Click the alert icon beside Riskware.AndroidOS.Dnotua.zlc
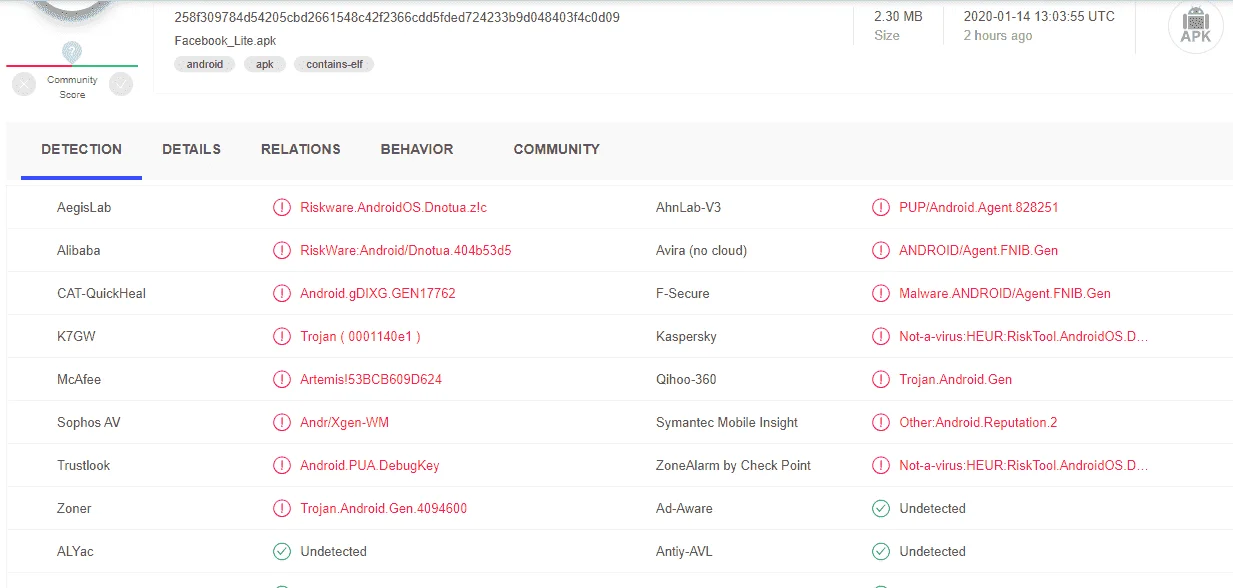The image size is (1233, 588). coord(282,207)
